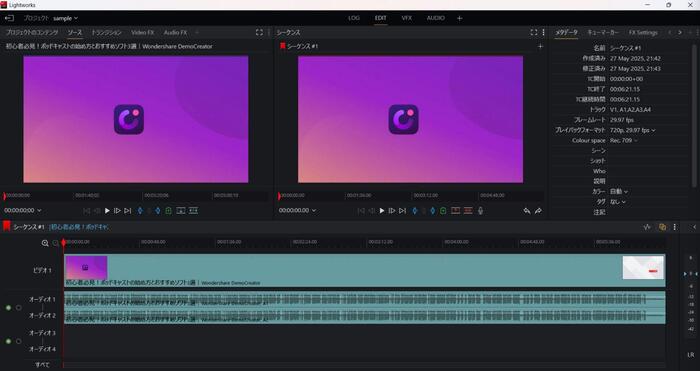Select the ビデオ 1 track label
This screenshot has width=700, height=371.
click(x=42, y=271)
